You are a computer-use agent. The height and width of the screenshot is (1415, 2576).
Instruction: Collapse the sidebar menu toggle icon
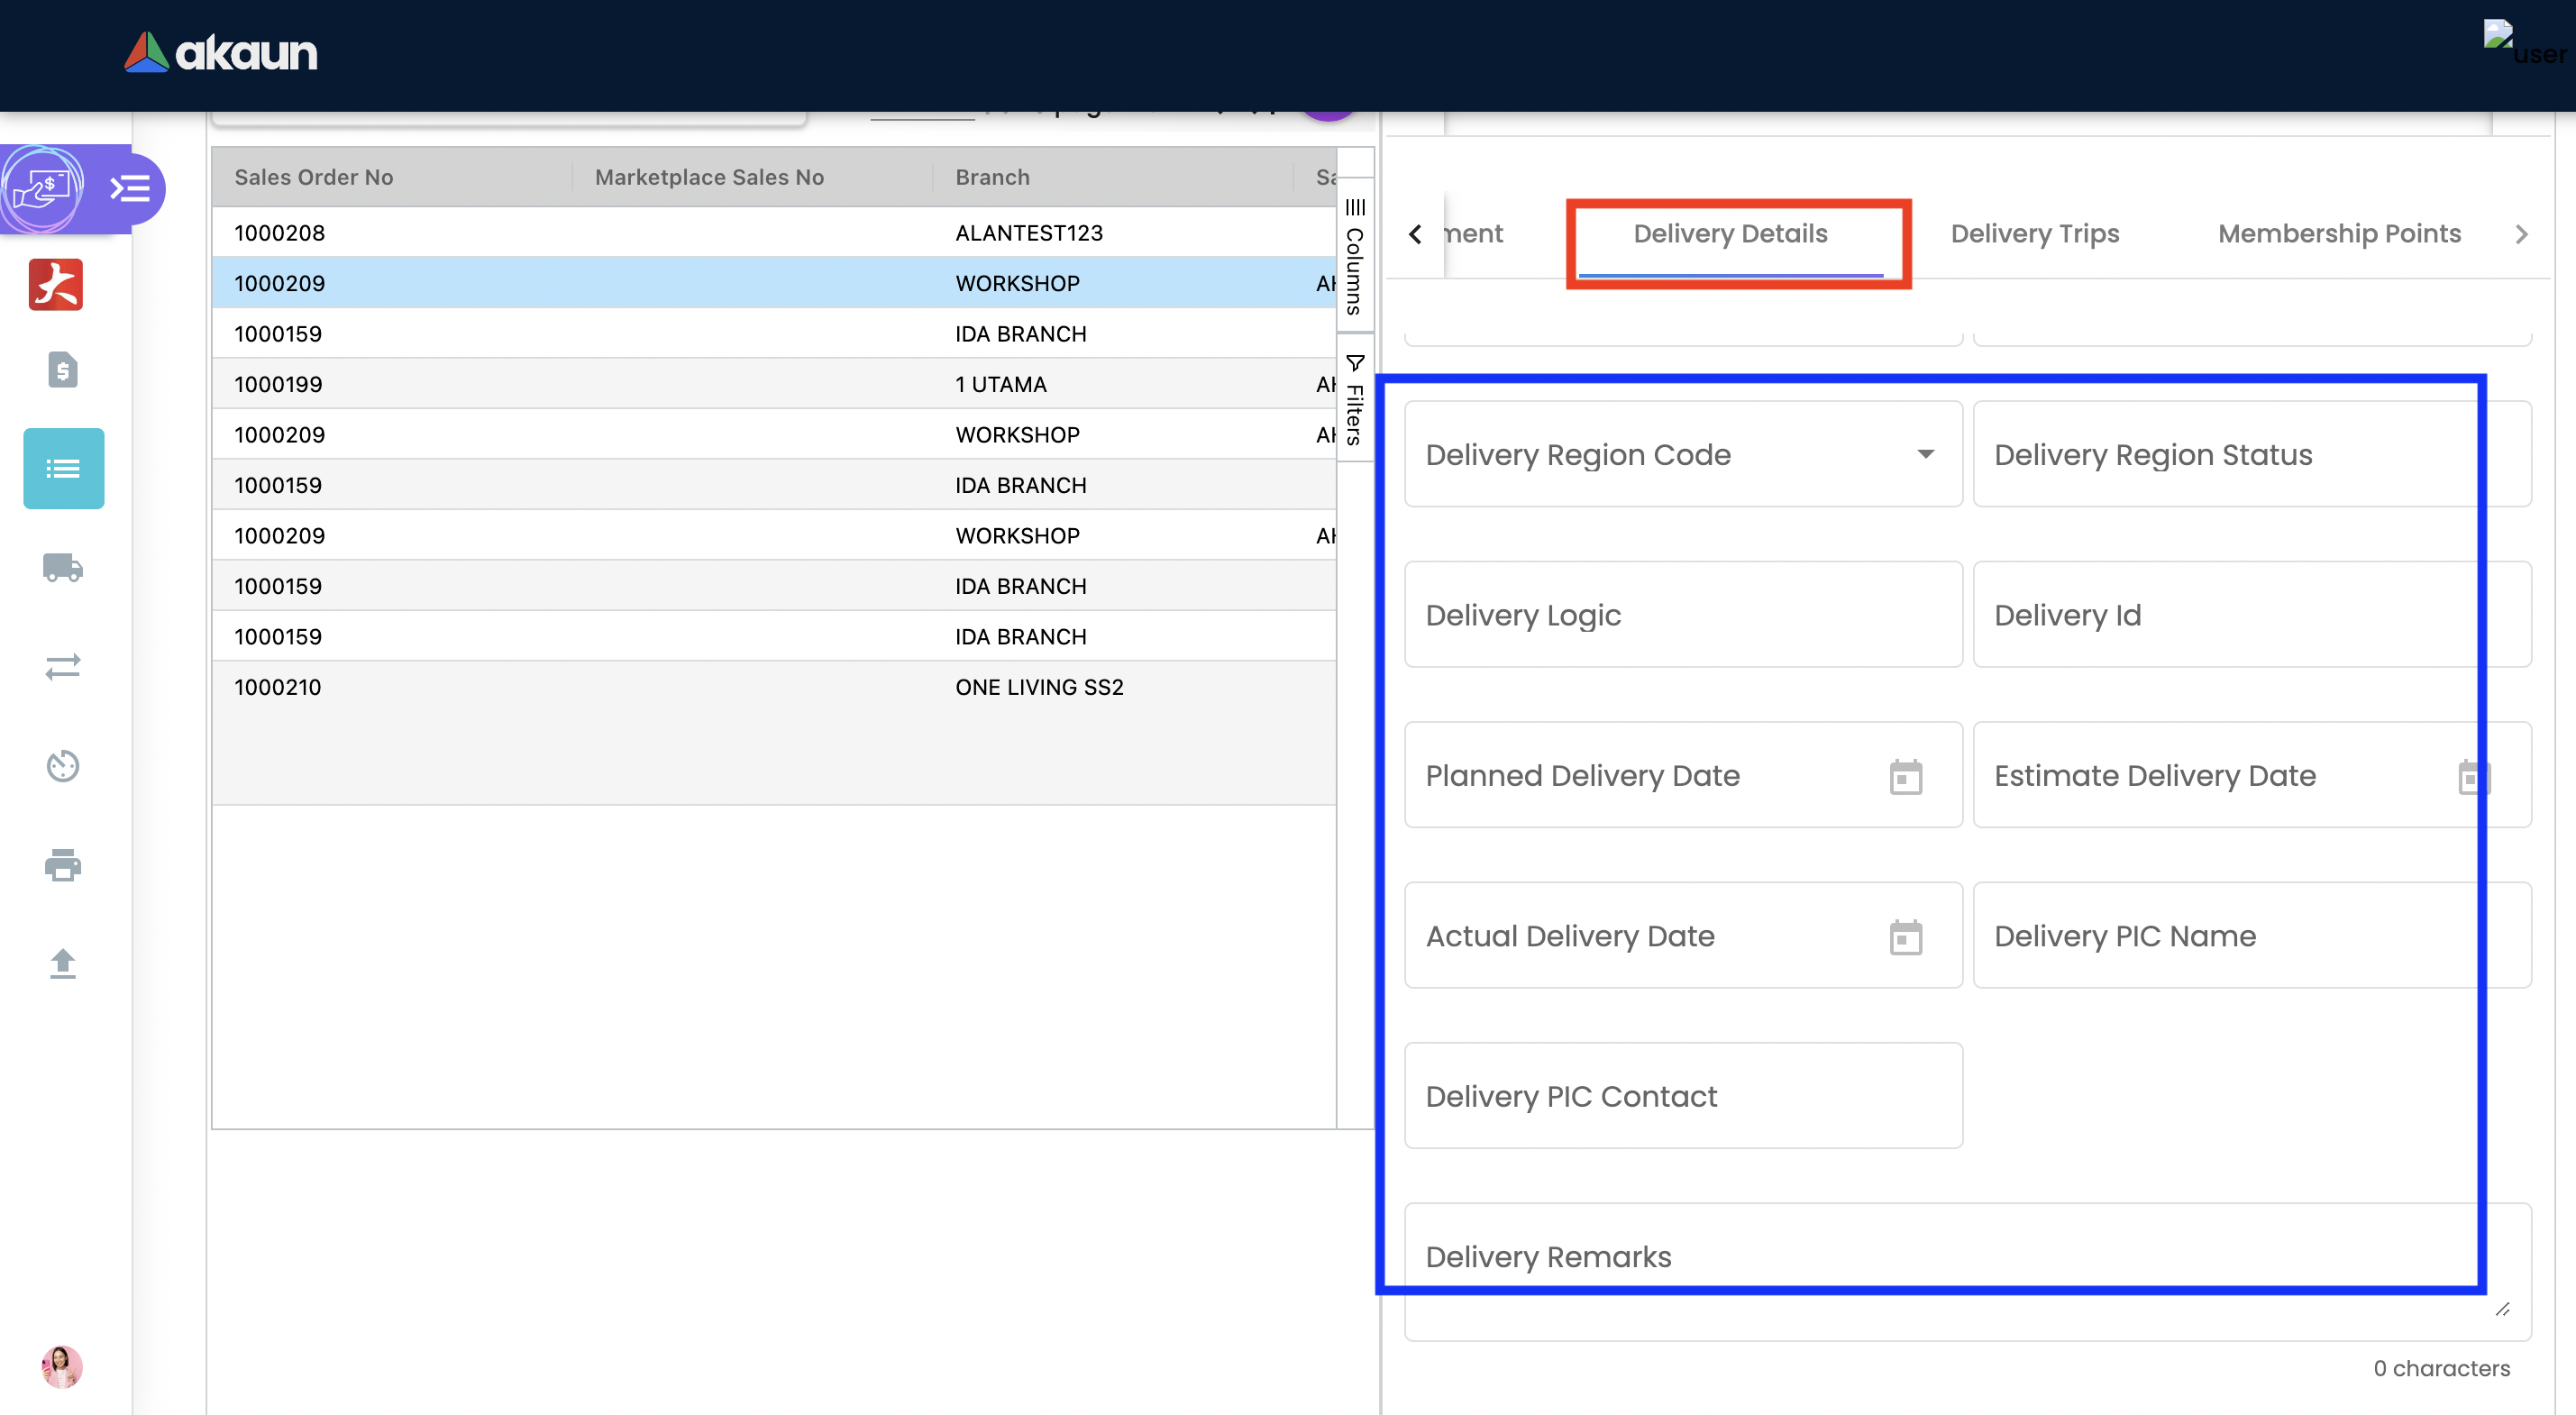(x=131, y=188)
